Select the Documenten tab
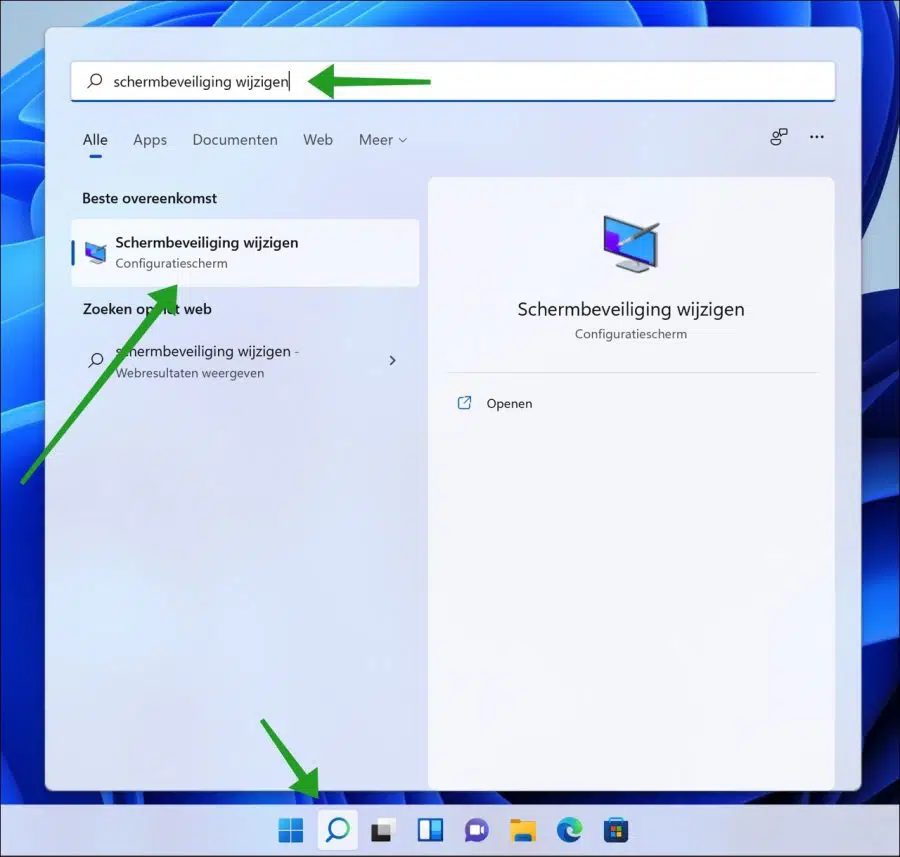The height and width of the screenshot is (857, 900). pyautogui.click(x=235, y=139)
